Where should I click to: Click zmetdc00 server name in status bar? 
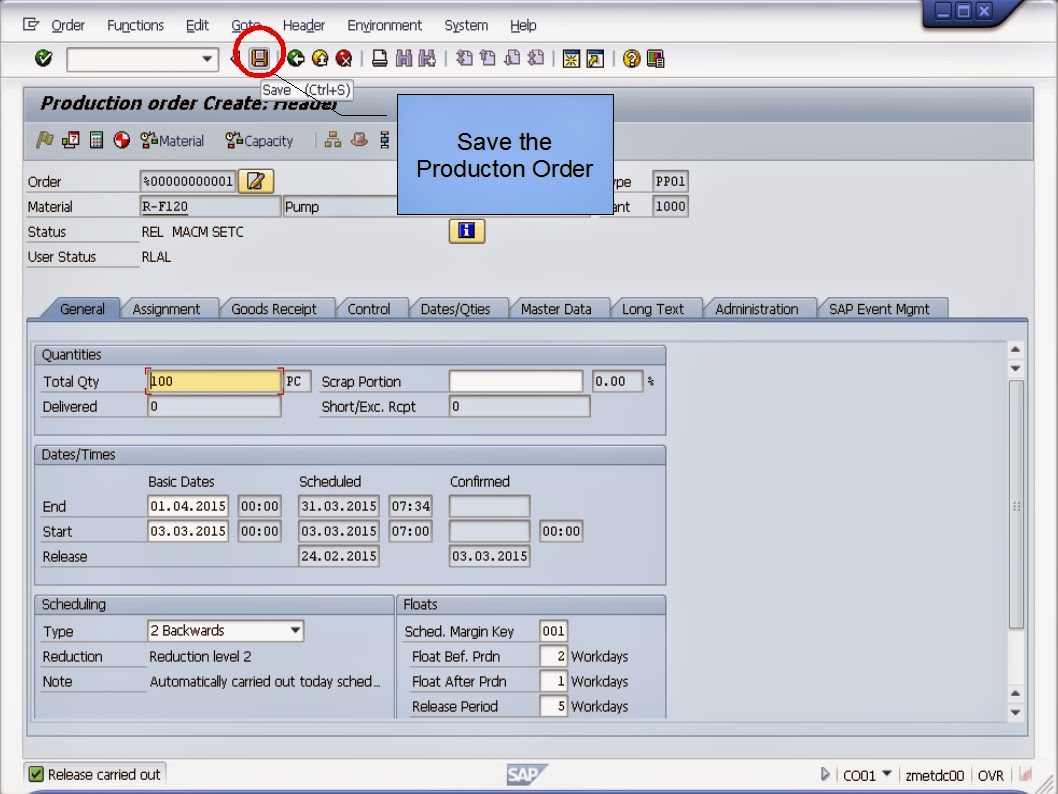[x=935, y=775]
